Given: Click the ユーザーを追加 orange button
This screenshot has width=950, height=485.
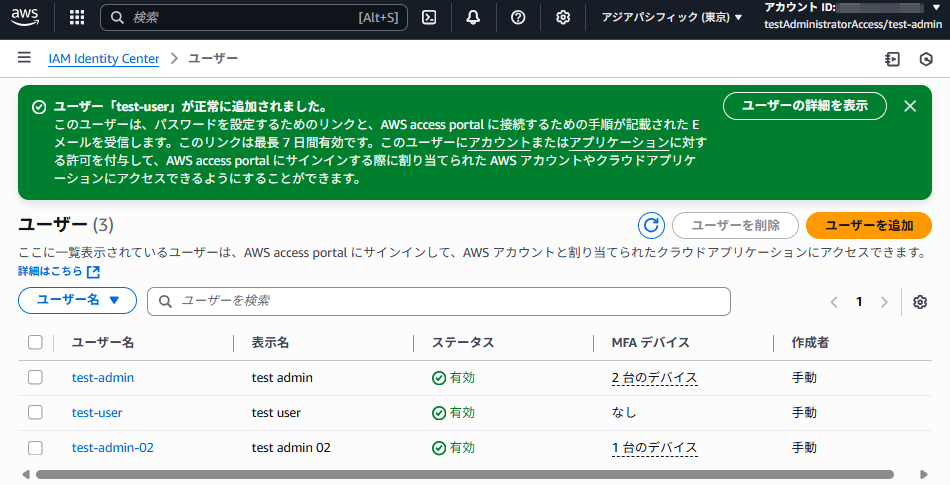Looking at the screenshot, I should 869,225.
